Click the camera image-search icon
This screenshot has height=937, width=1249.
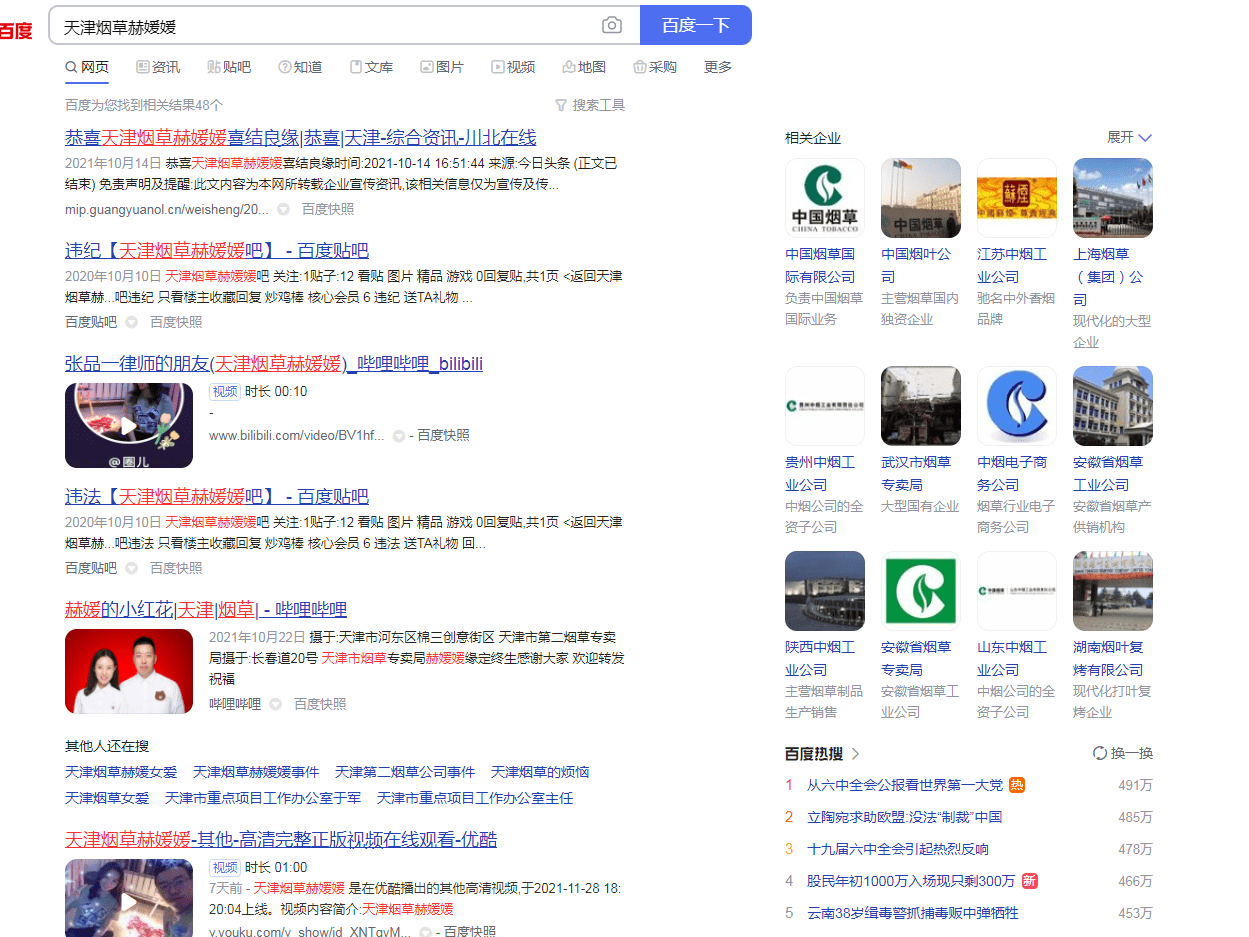(x=611, y=25)
